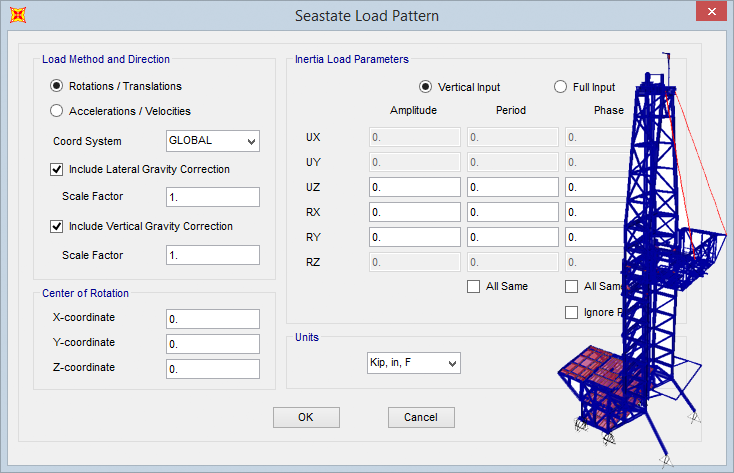
Task: Focus the X-coordinate input field
Action: (x=213, y=319)
